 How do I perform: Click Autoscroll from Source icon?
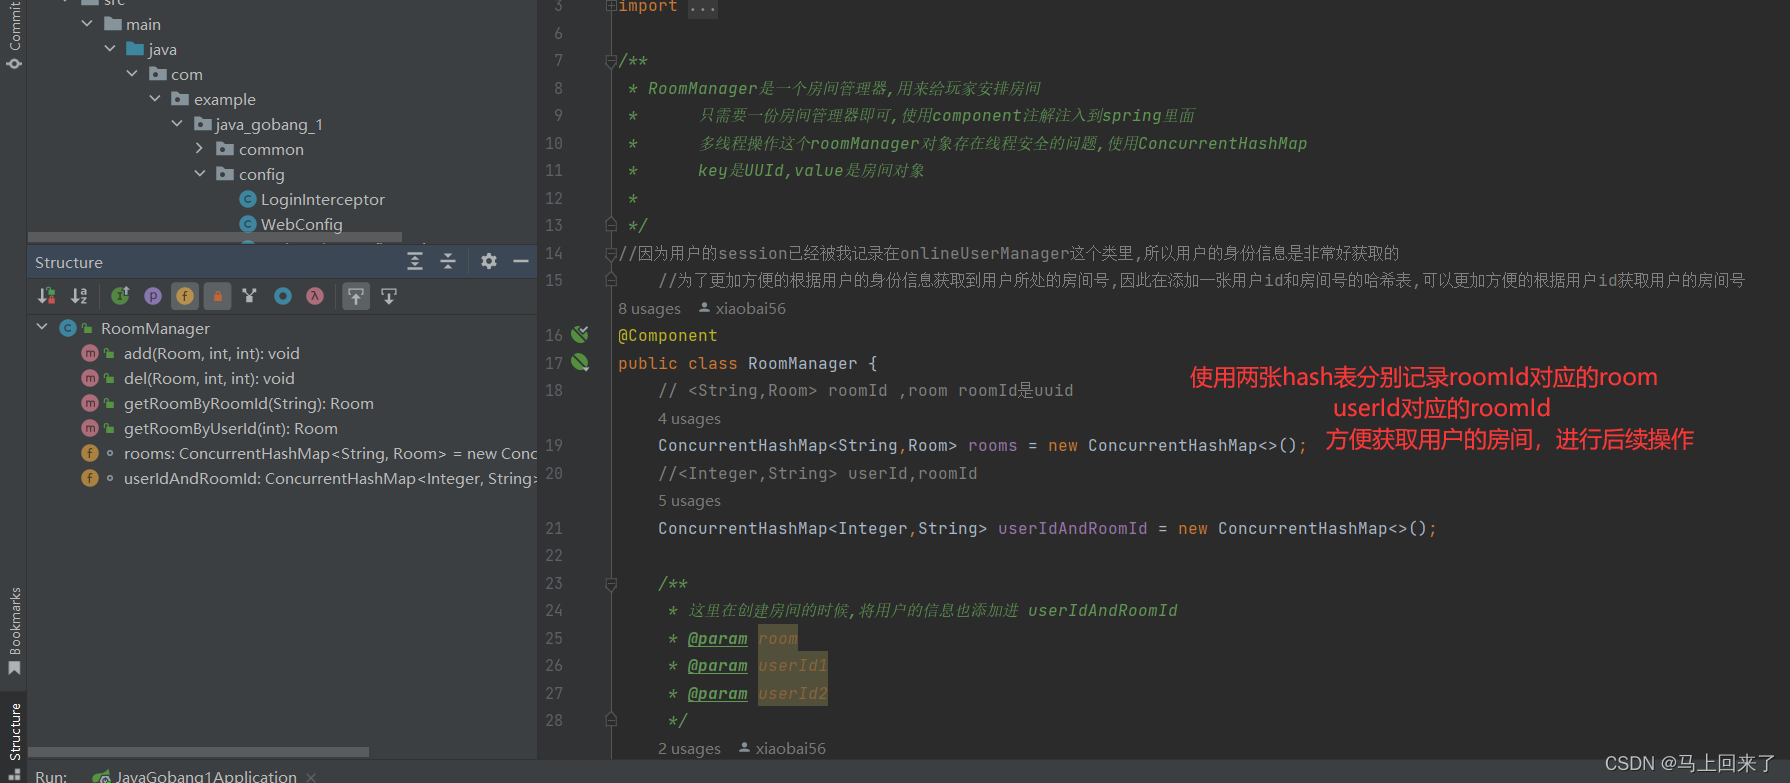[x=389, y=296]
